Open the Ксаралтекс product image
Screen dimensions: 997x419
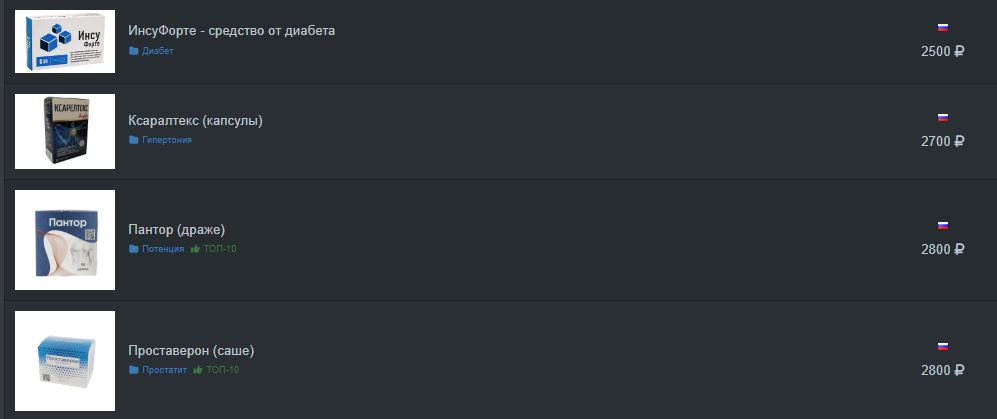click(65, 132)
